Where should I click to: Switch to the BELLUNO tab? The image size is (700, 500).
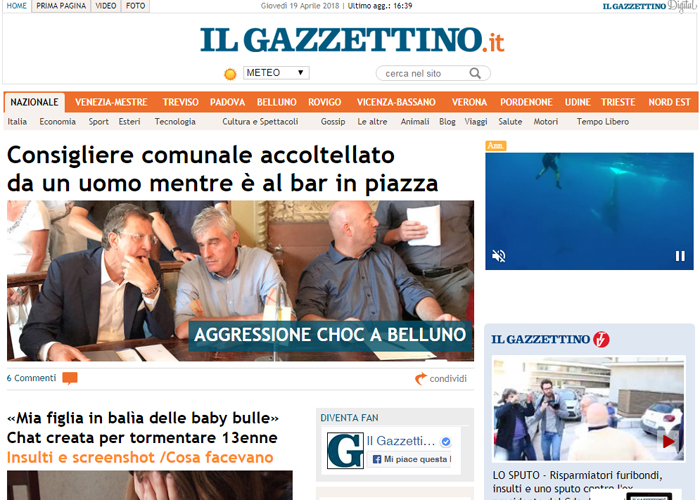276,102
